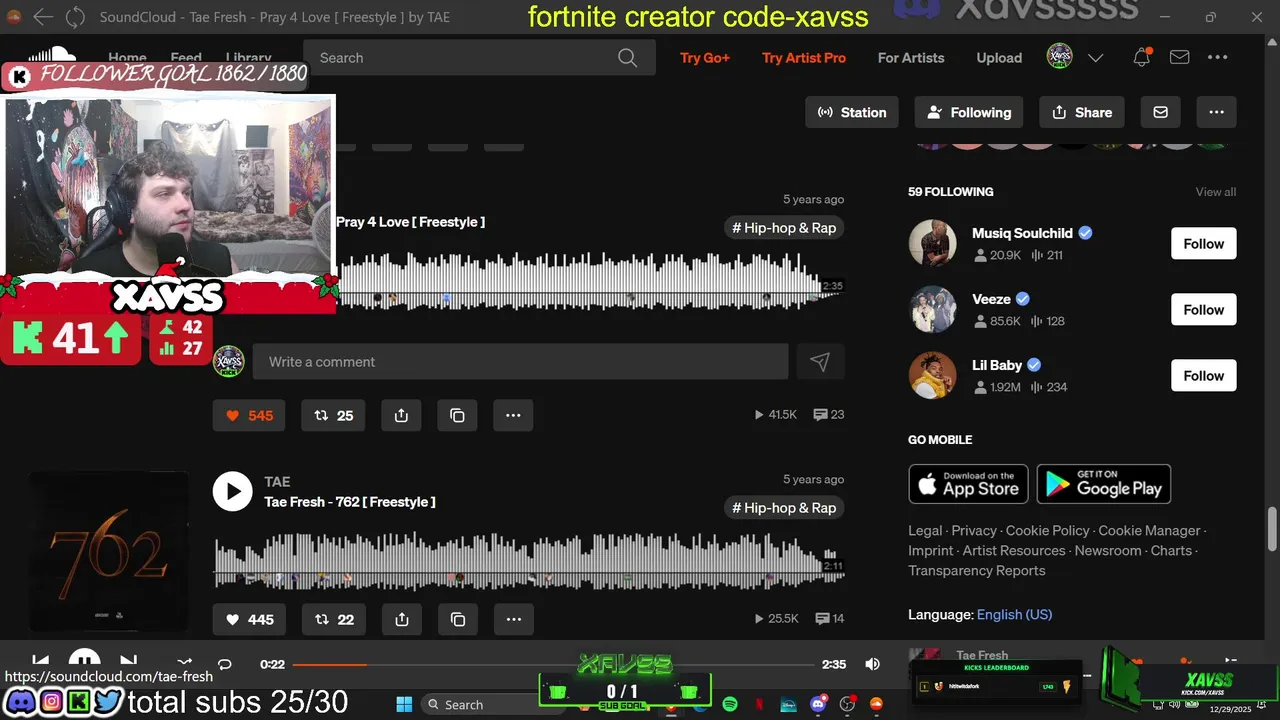
Task: Seek within 762 Freestyle waveform
Action: (528, 560)
